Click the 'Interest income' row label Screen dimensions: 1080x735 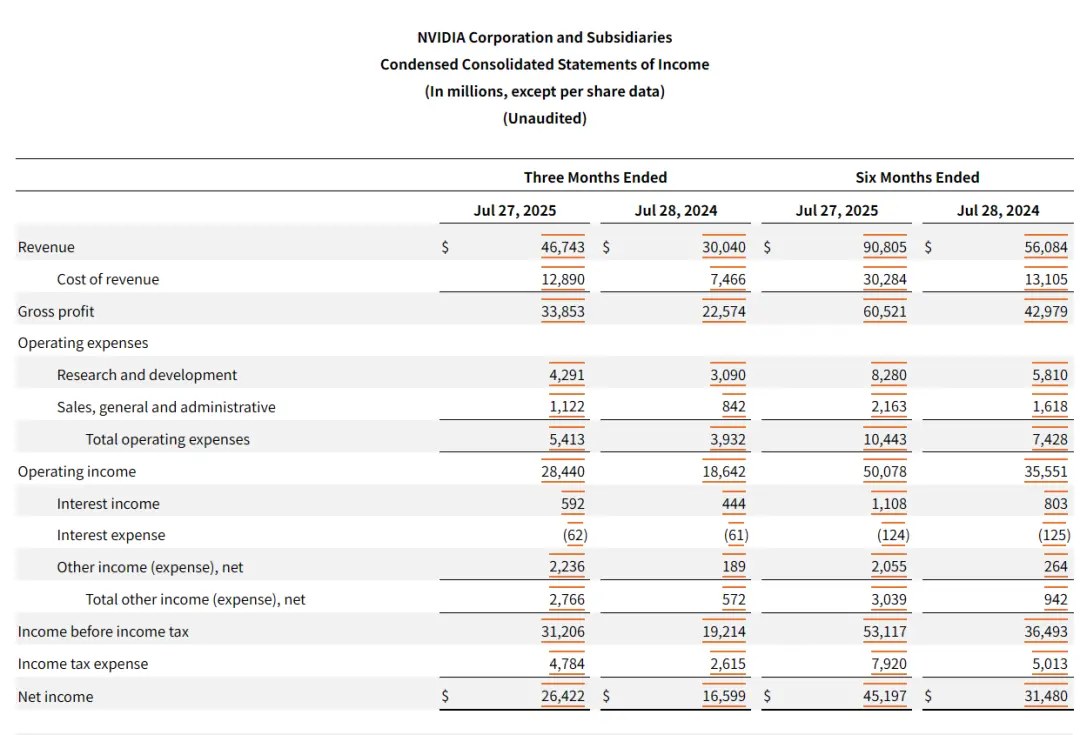(108, 503)
